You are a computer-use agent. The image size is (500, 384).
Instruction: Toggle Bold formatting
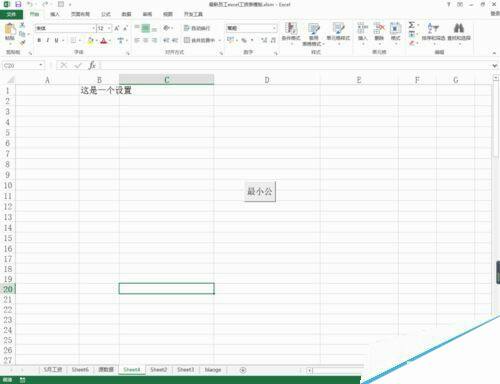[x=39, y=40]
